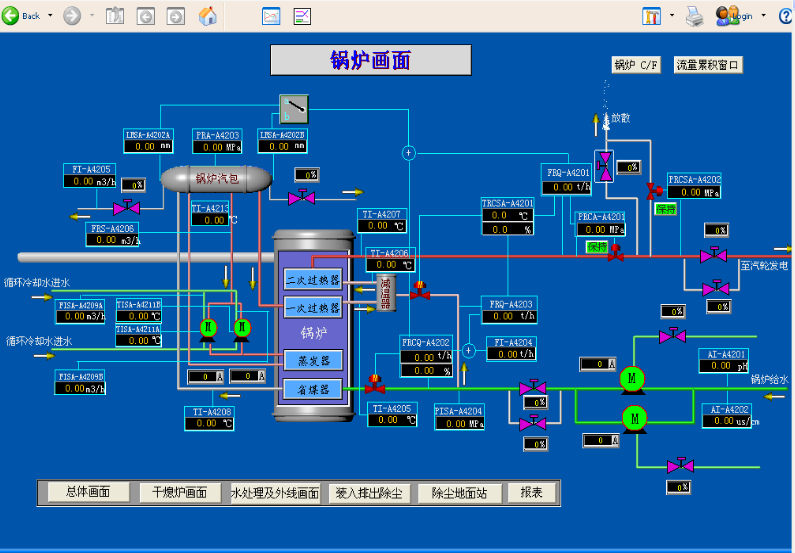
Task: Click the a/b selector switch icon above drum
Action: point(294,106)
